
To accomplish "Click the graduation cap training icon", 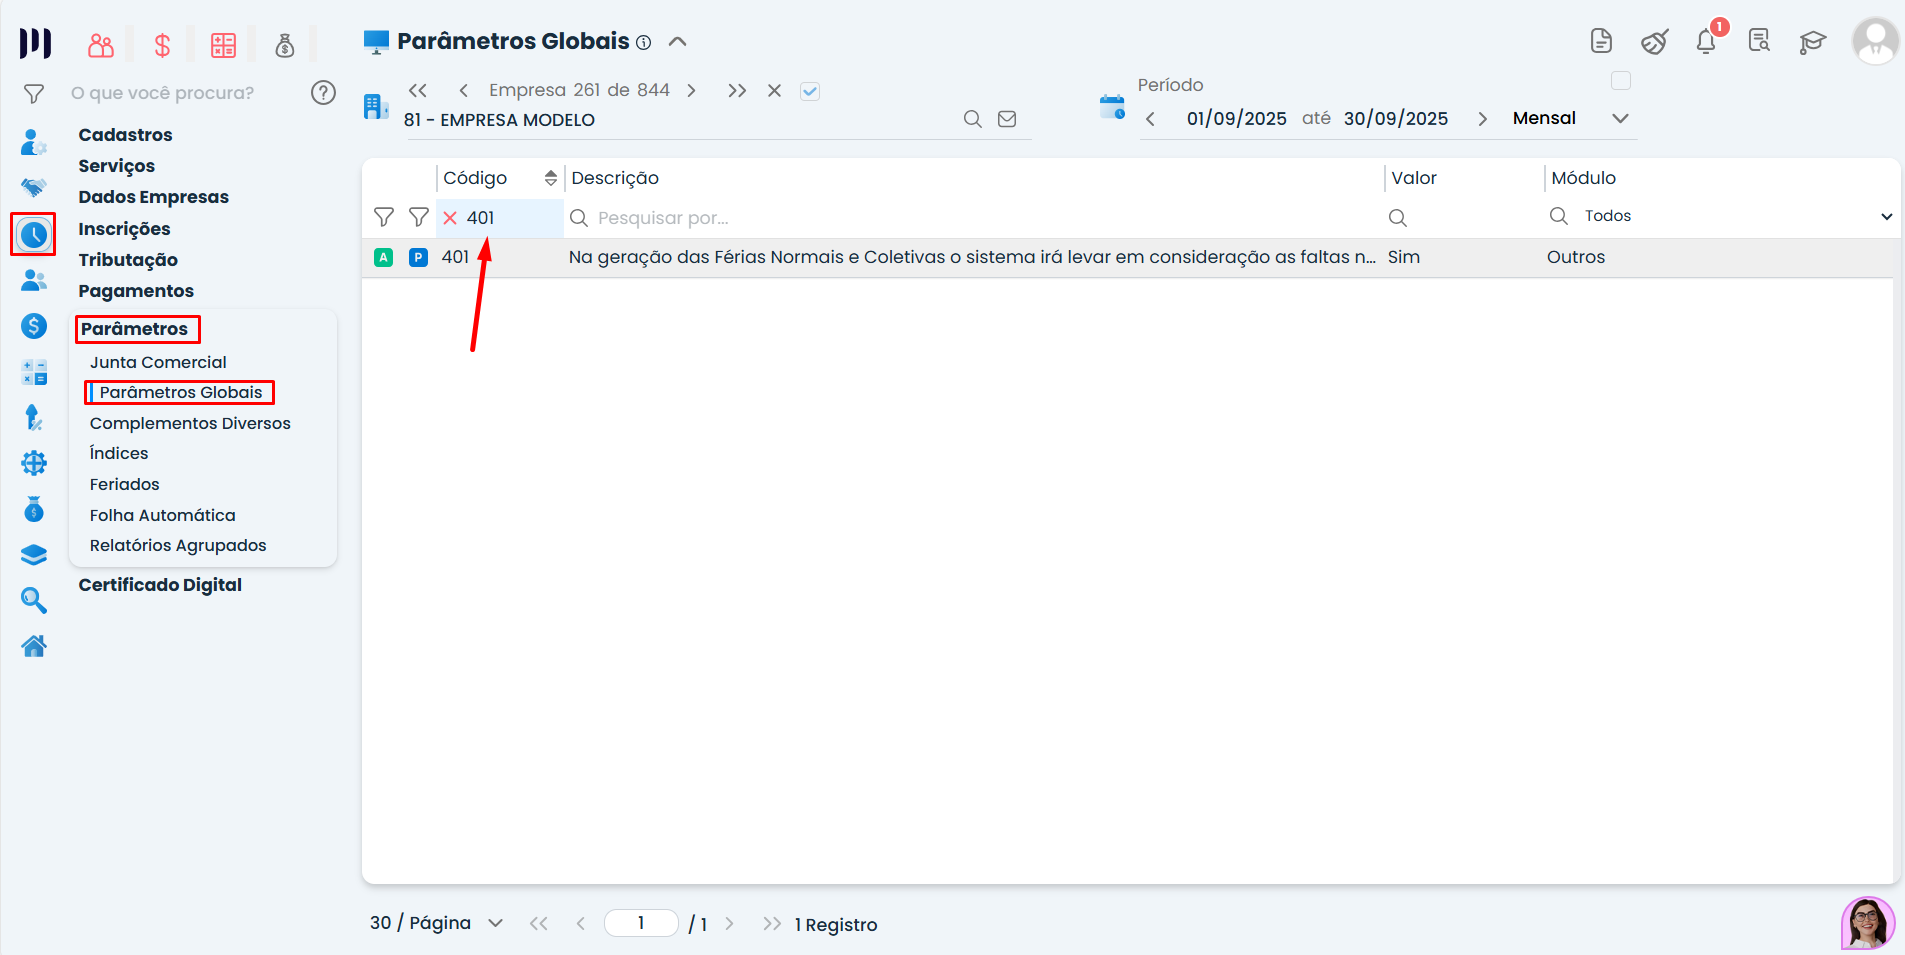I will pyautogui.click(x=1812, y=42).
